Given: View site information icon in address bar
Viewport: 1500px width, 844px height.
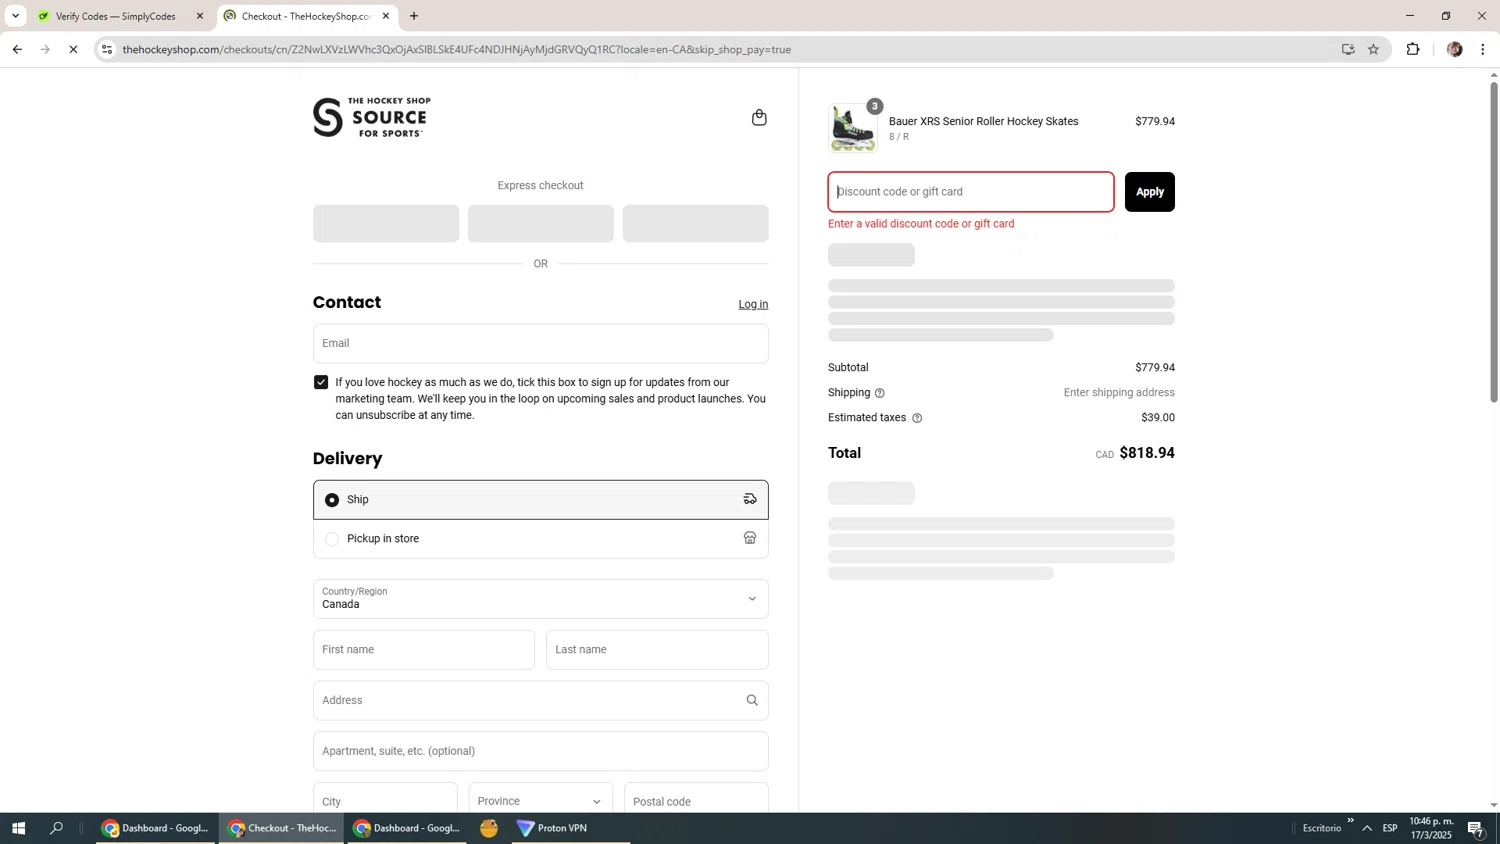Looking at the screenshot, I should [107, 49].
